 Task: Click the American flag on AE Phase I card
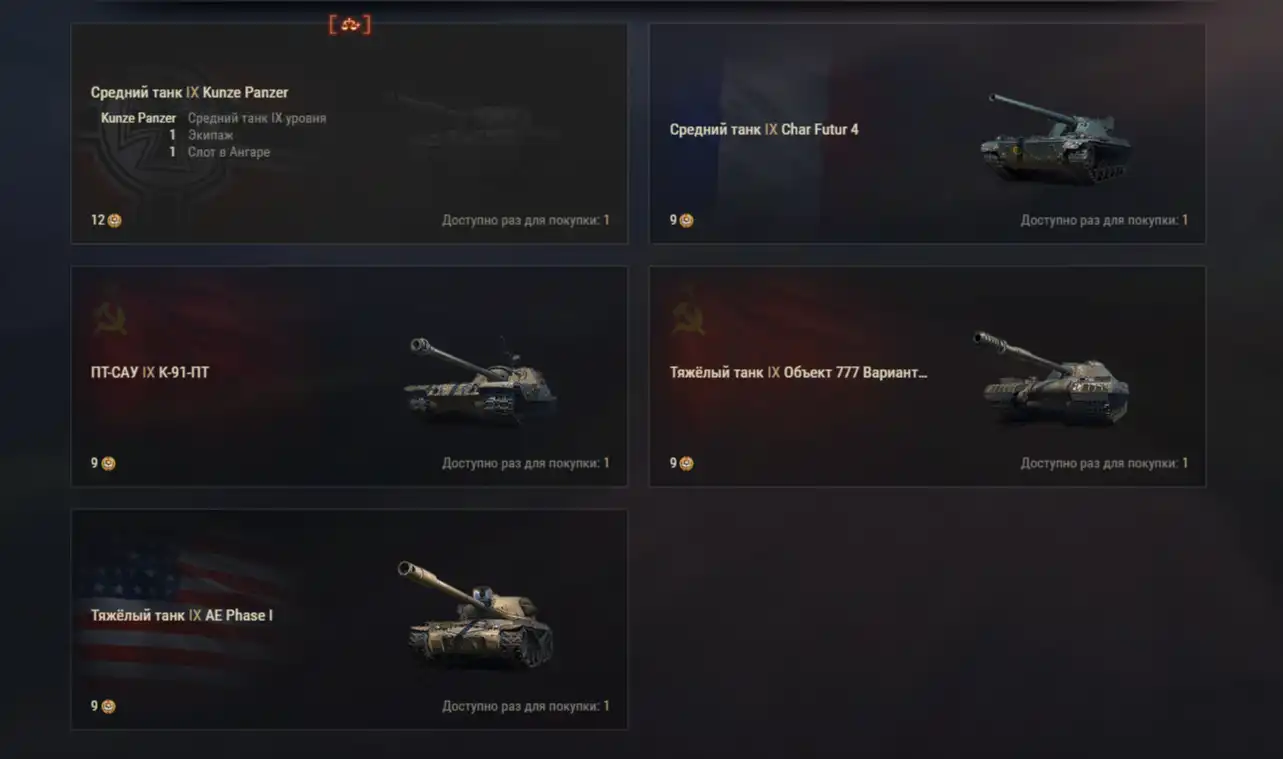[180, 610]
